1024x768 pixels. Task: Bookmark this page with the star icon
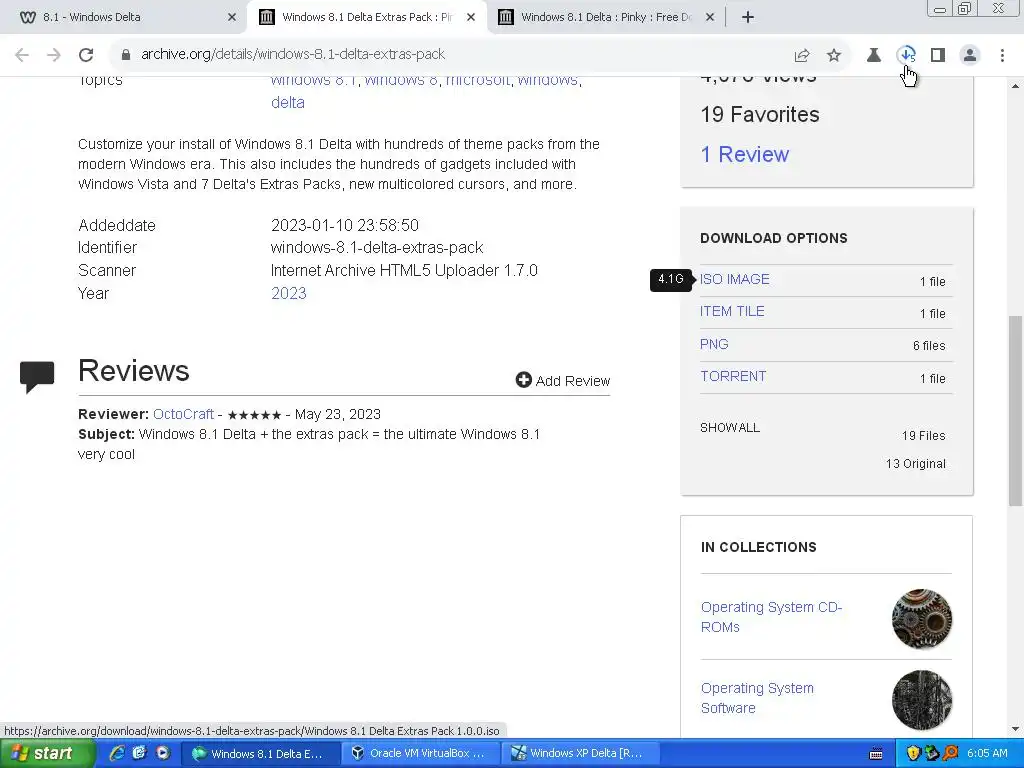coord(834,55)
